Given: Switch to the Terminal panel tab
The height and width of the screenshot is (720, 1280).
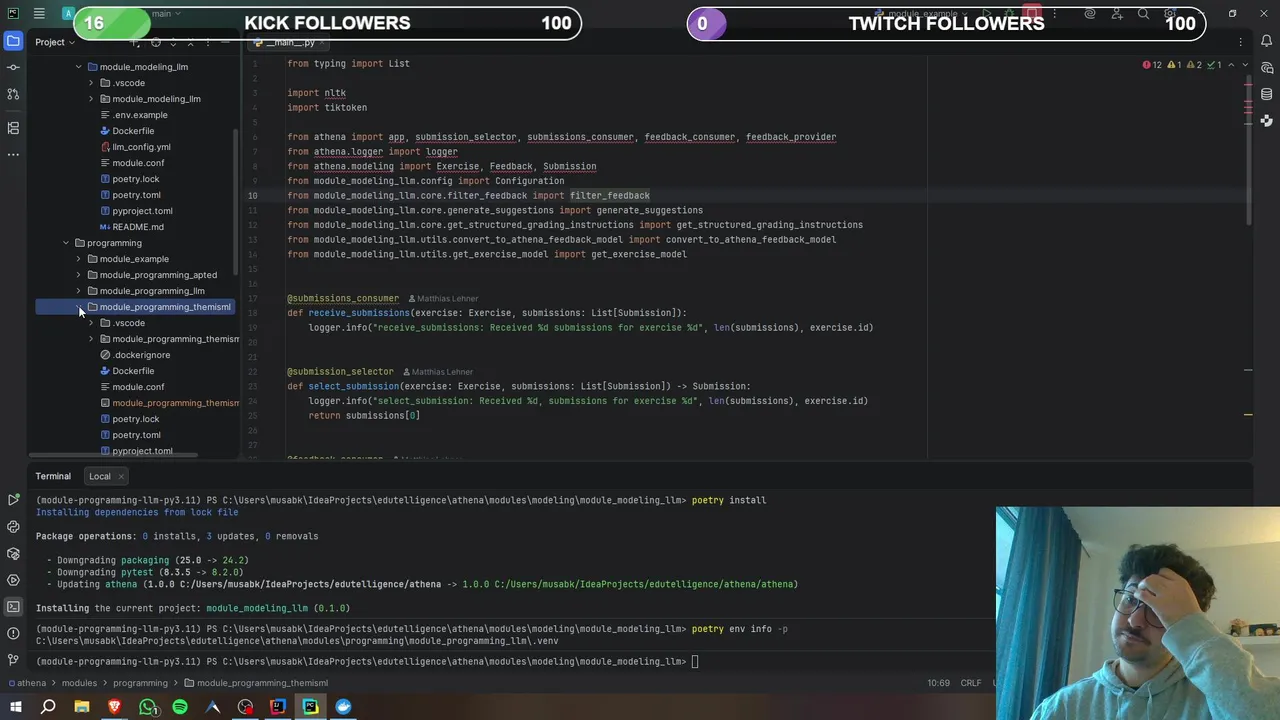Looking at the screenshot, I should [53, 476].
